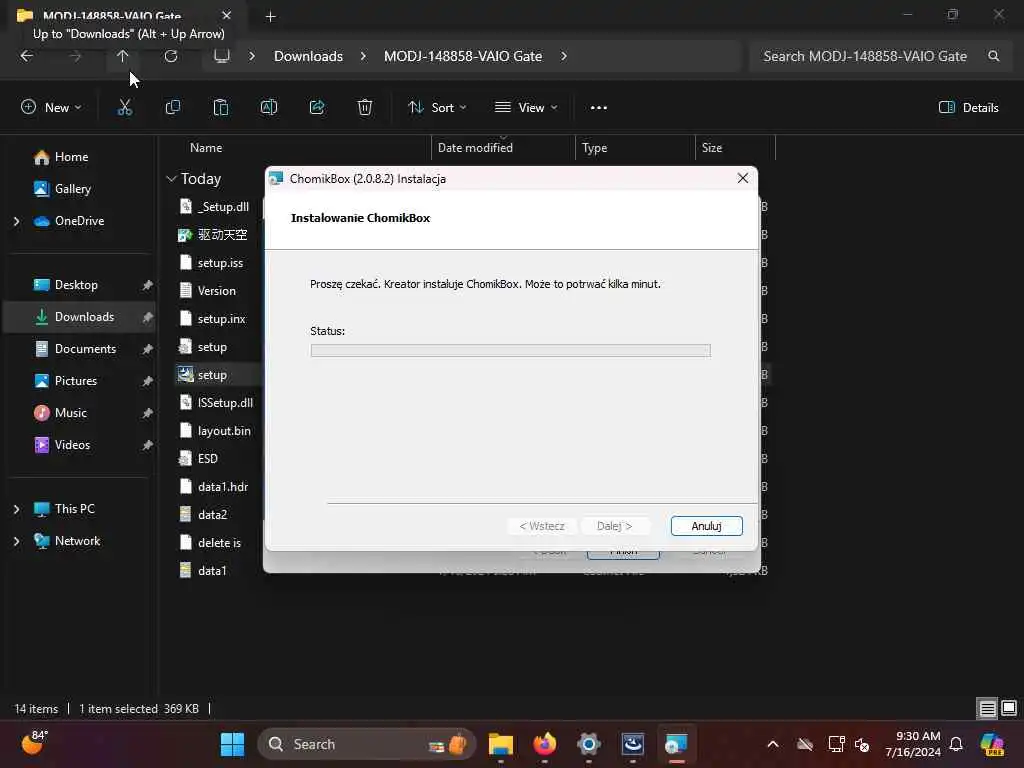The width and height of the screenshot is (1024, 768).
Task: Go back with the Explorer back arrow
Action: pos(27,56)
